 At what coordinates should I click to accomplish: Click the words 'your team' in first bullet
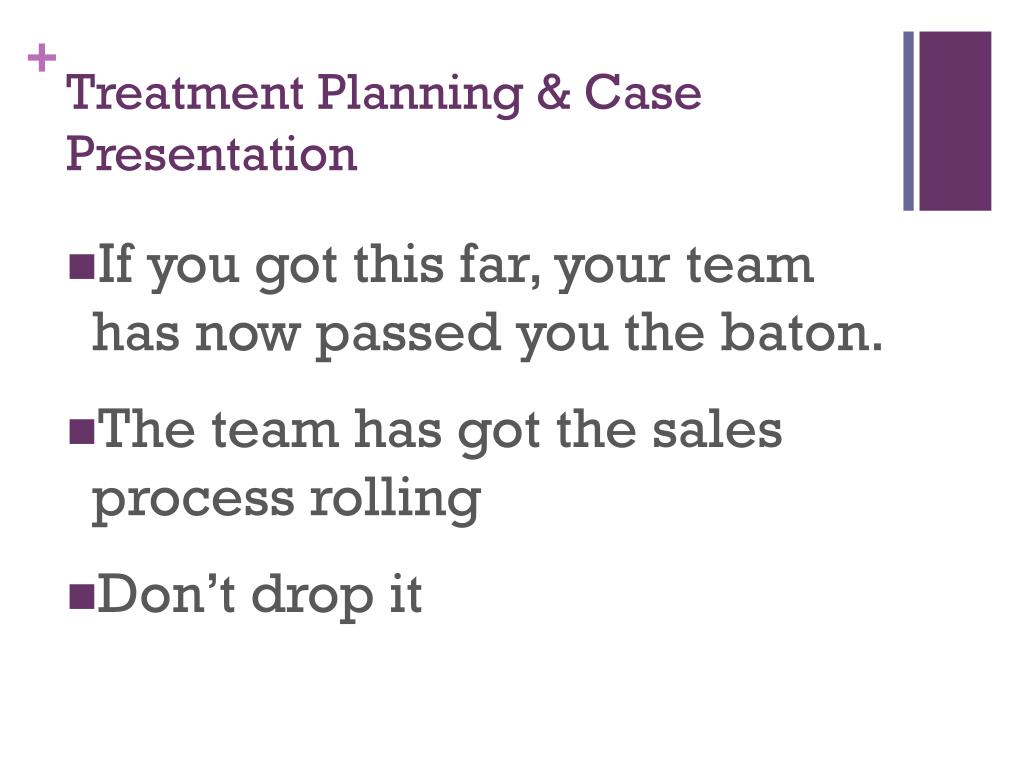[x=684, y=268]
